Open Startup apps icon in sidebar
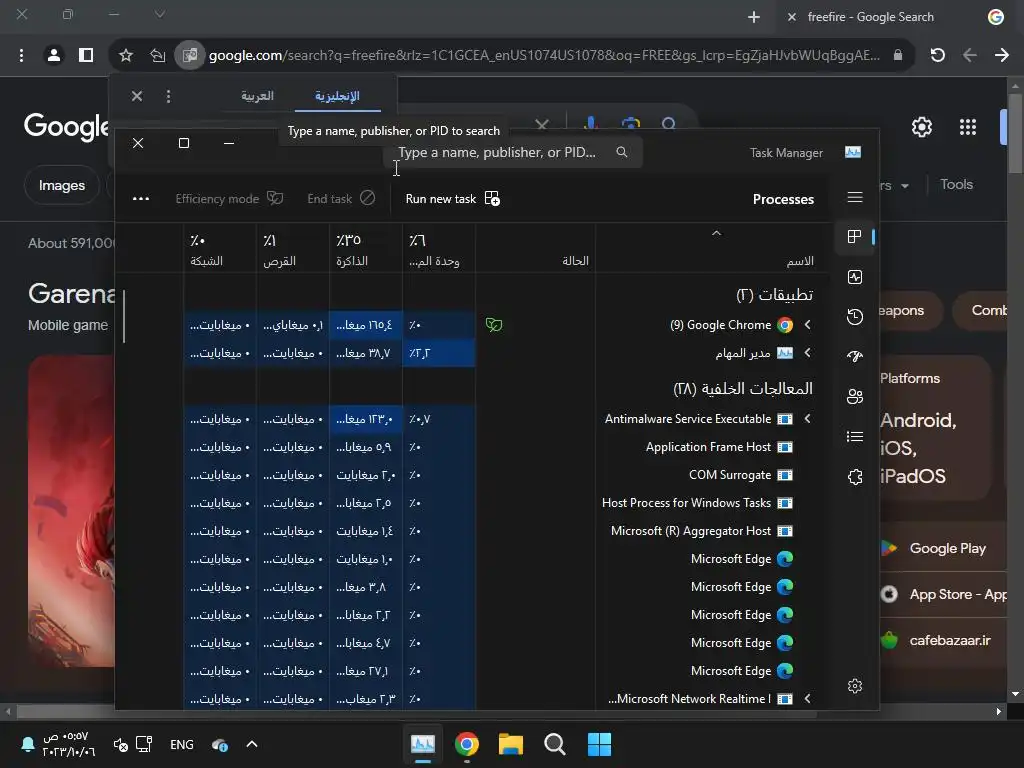 pyautogui.click(x=854, y=357)
